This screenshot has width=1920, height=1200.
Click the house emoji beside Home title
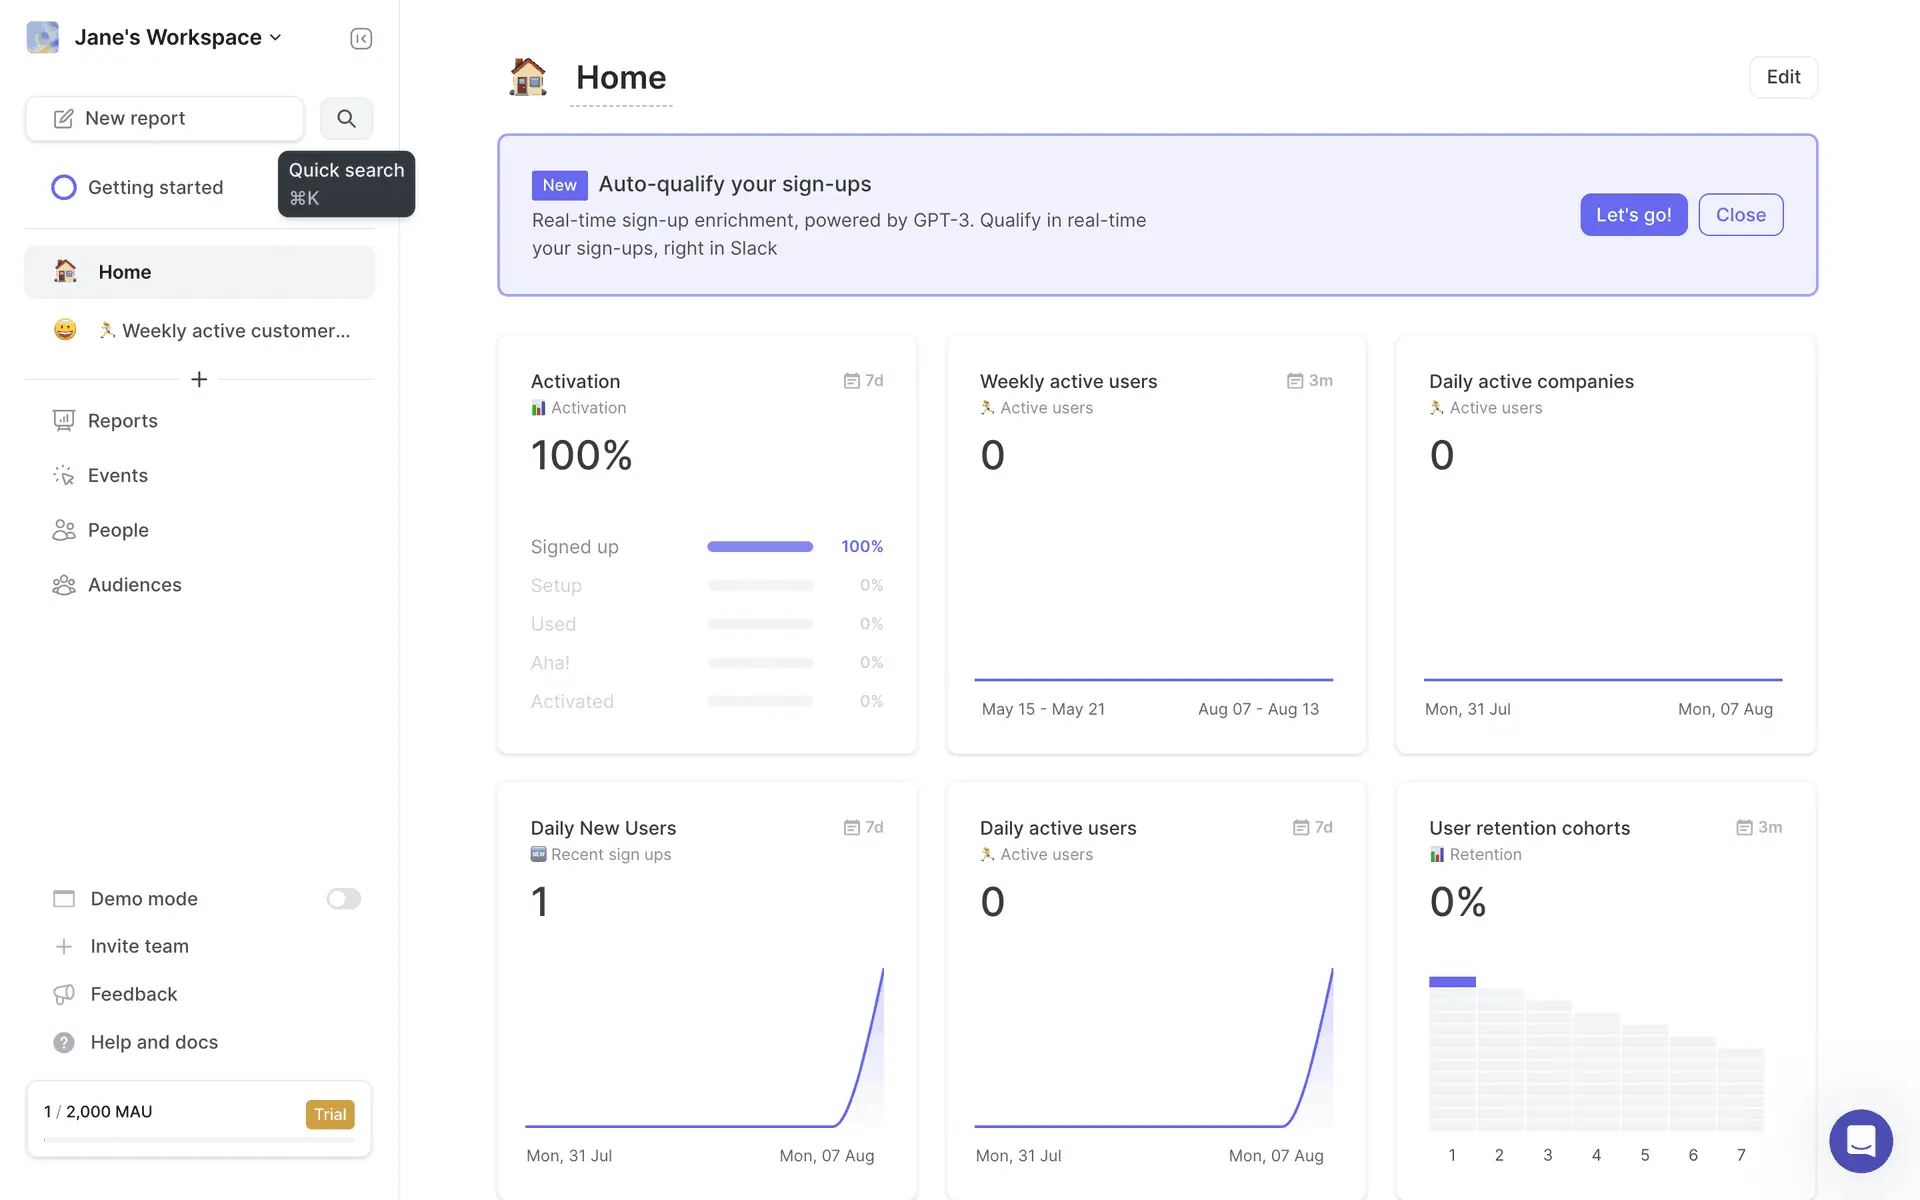528,77
